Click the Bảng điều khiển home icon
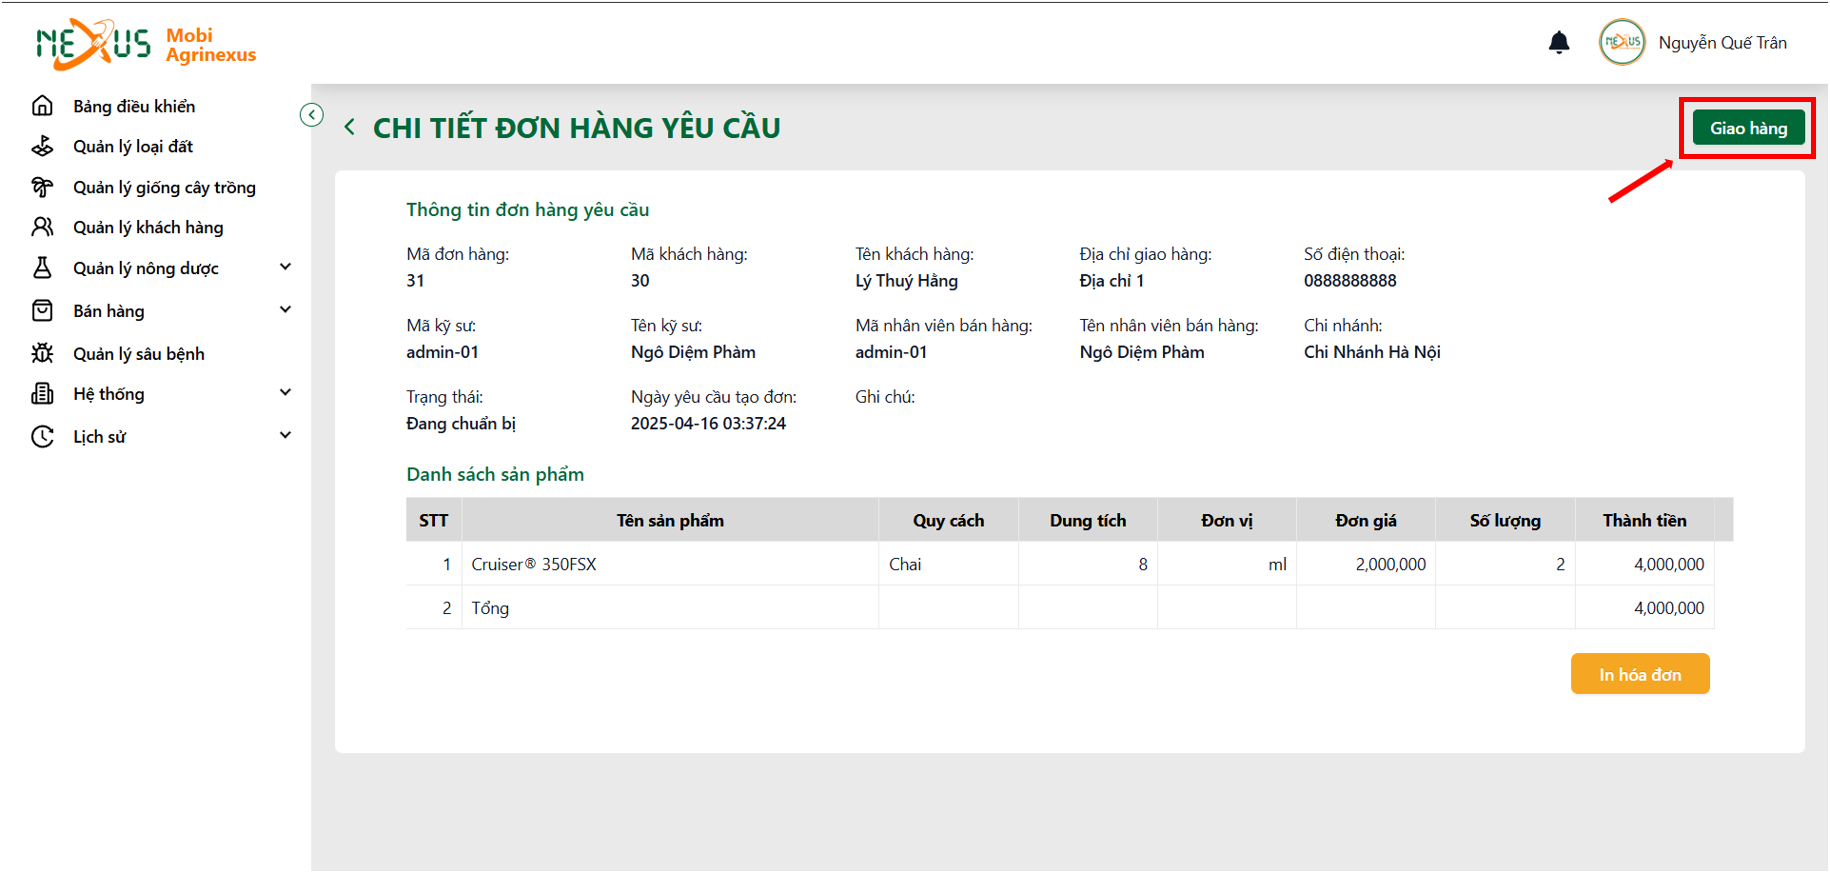The width and height of the screenshot is (1830, 873). (42, 106)
